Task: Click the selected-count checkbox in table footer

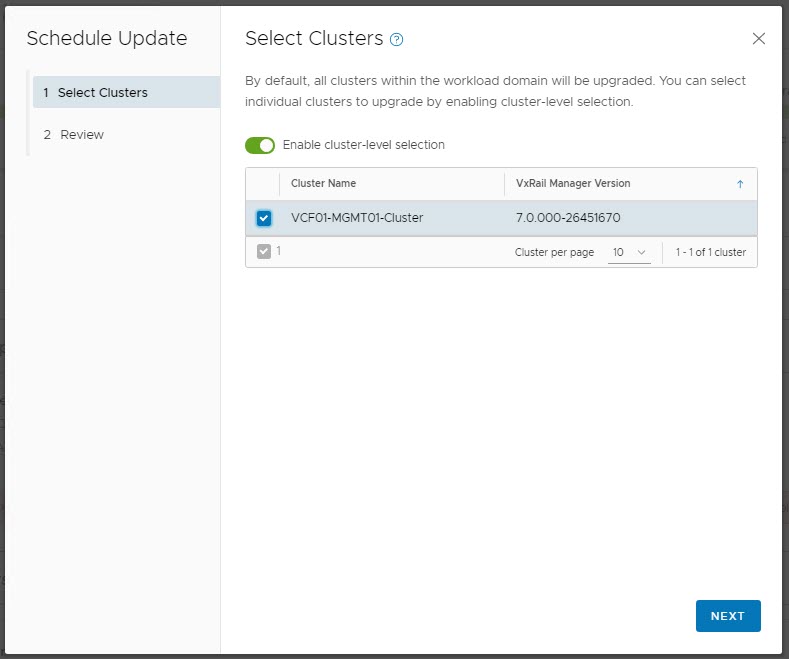Action: [x=263, y=252]
